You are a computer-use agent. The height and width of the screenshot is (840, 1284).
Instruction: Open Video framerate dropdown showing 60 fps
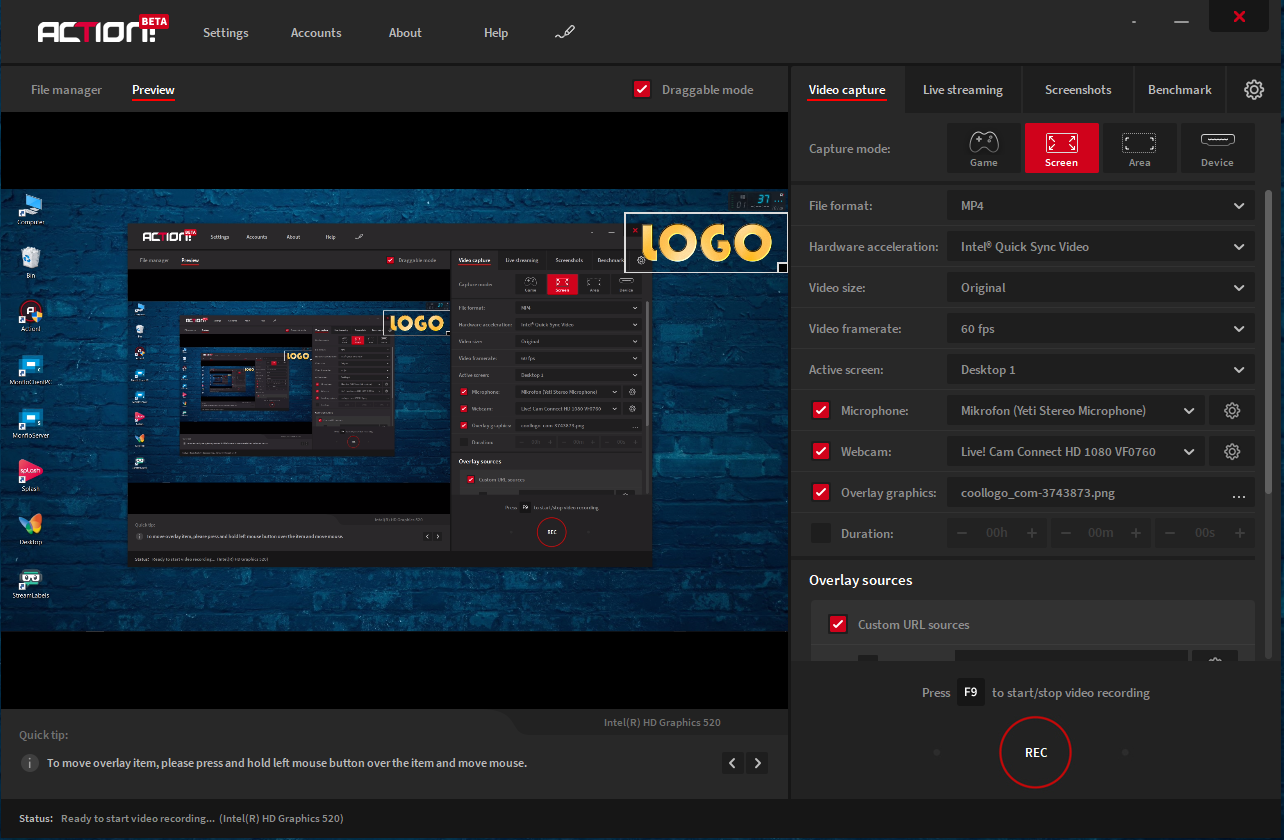(x=1101, y=328)
